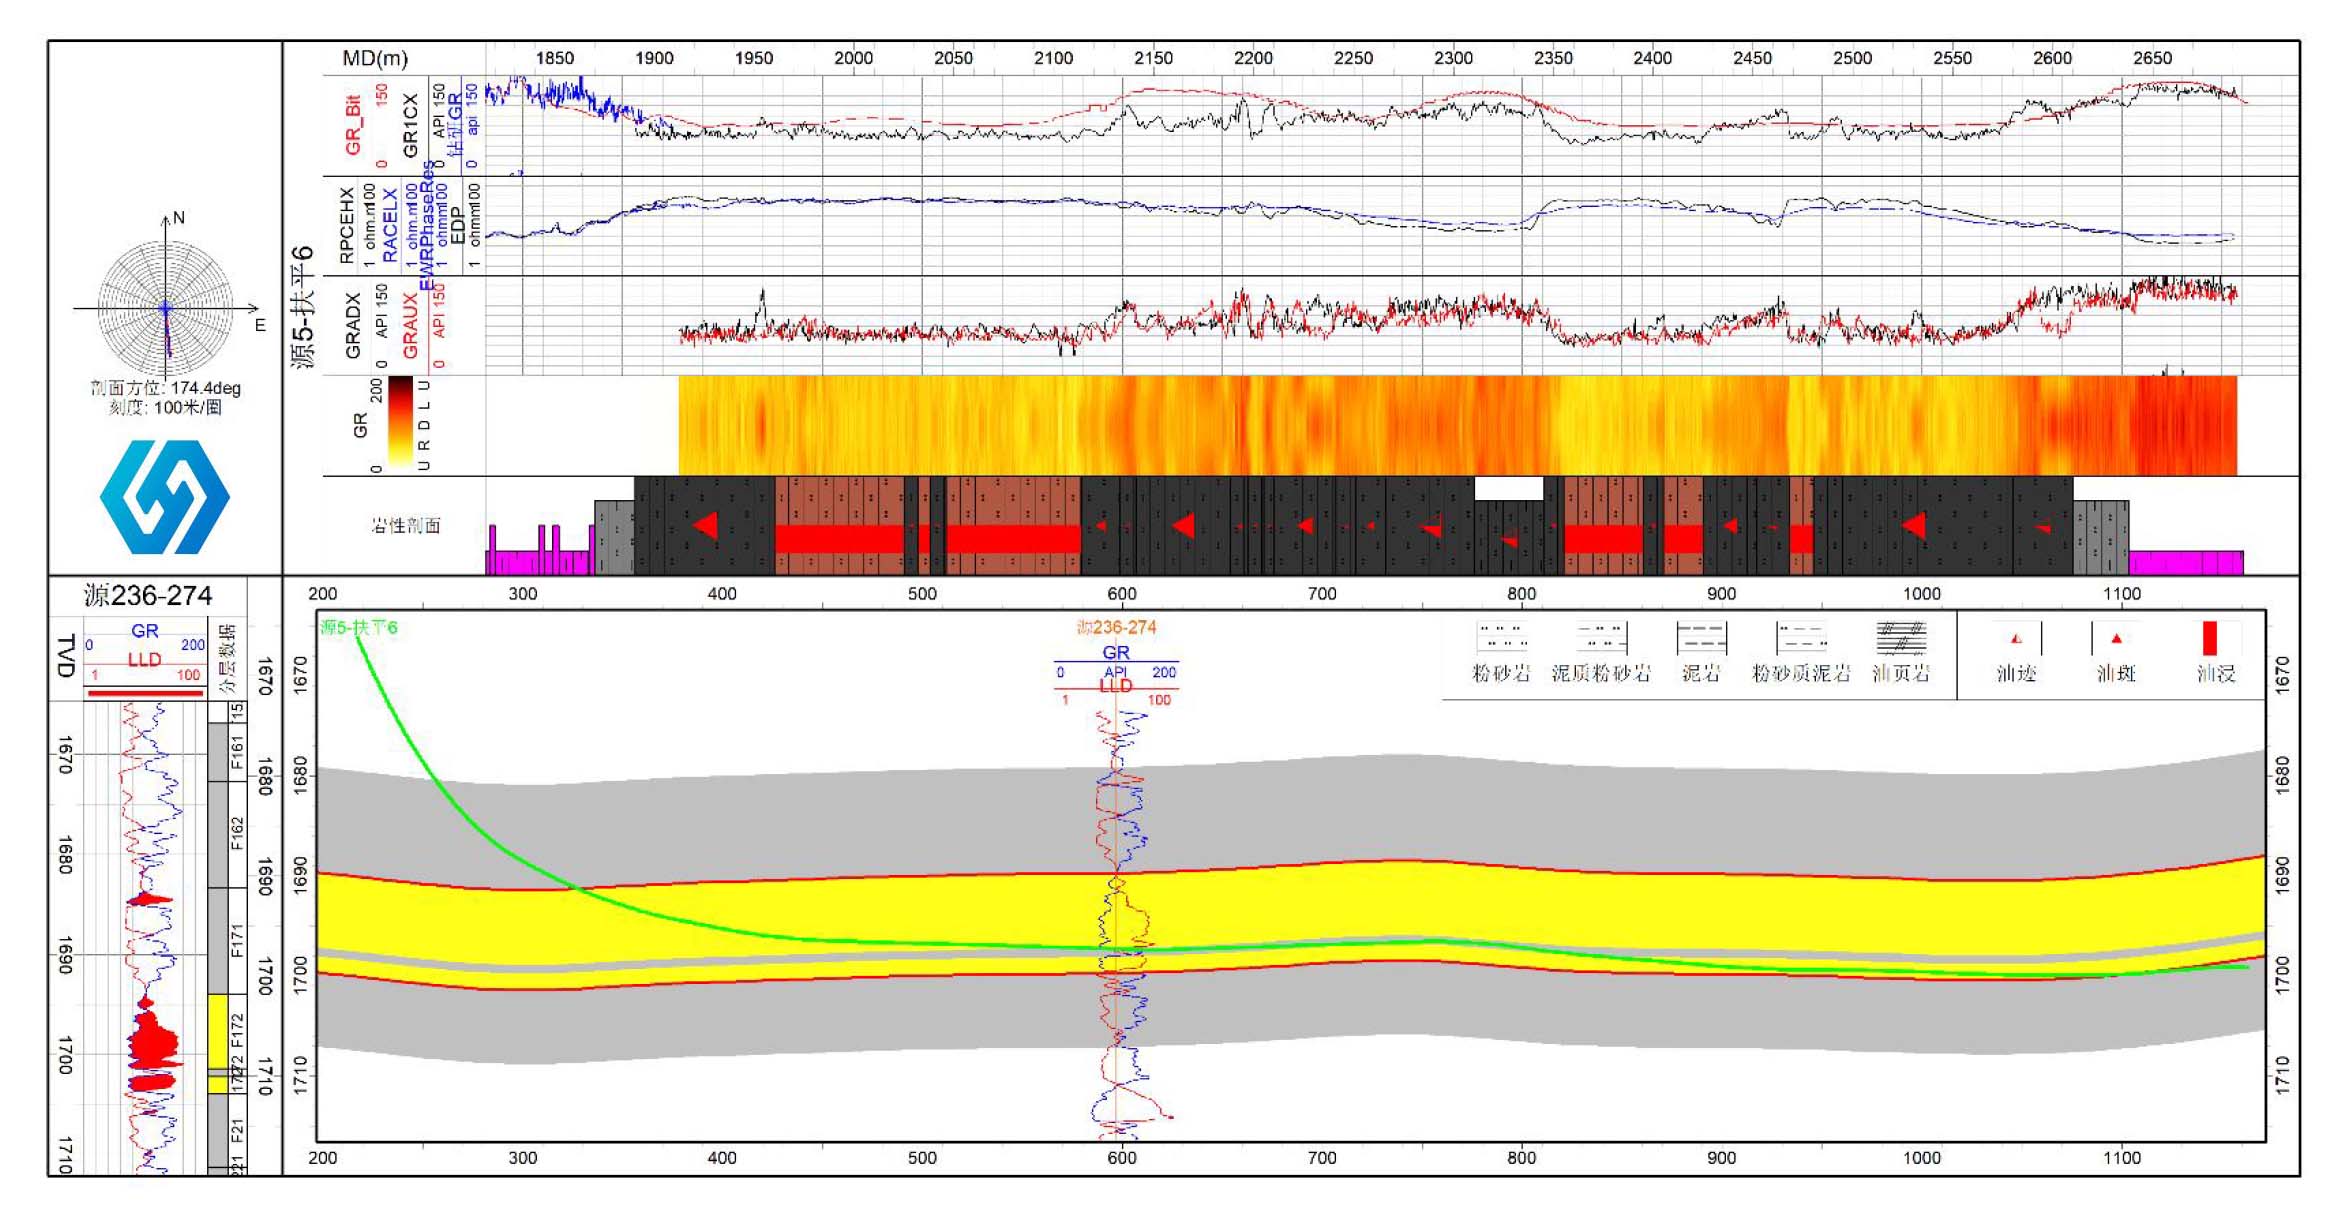This screenshot has width=2339, height=1218.
Task: Click the 岩性剖面 lithology track label
Action: tap(406, 526)
